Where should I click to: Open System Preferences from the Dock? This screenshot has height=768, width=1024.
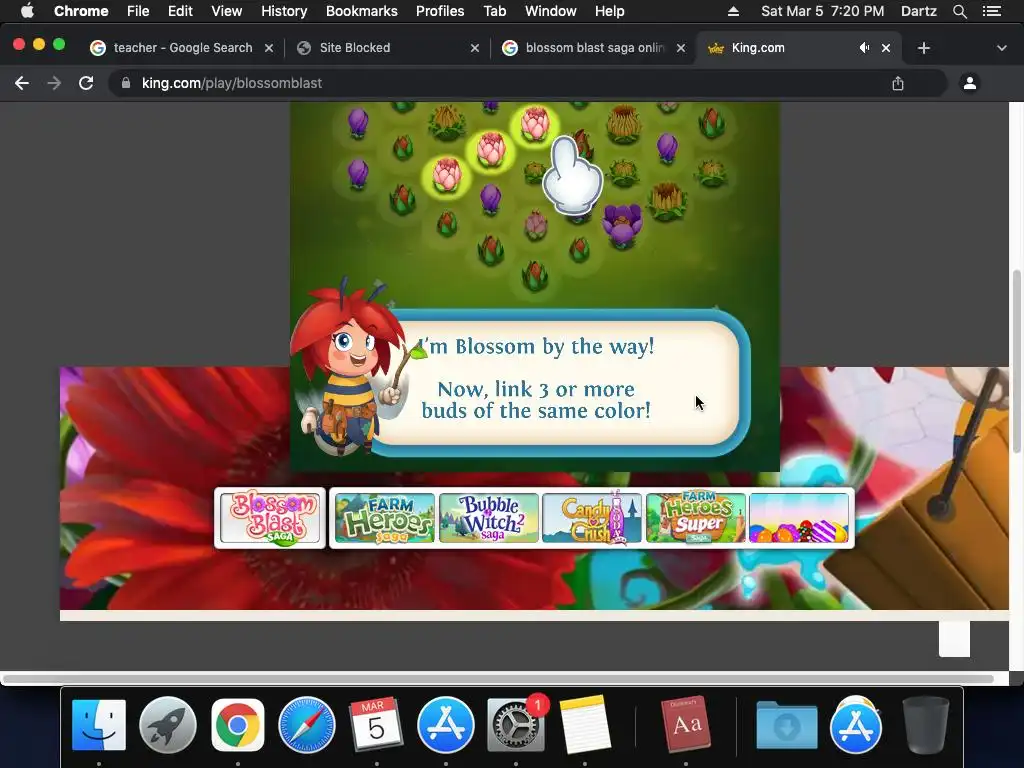516,725
